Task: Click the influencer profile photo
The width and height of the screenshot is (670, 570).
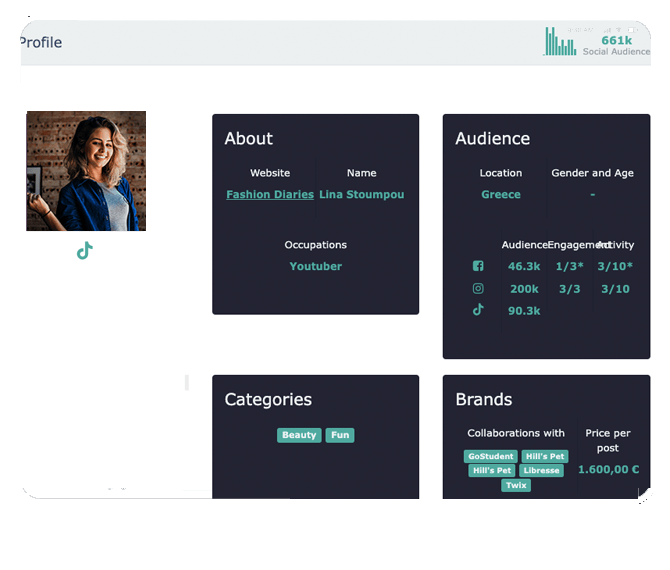Action: point(86,171)
